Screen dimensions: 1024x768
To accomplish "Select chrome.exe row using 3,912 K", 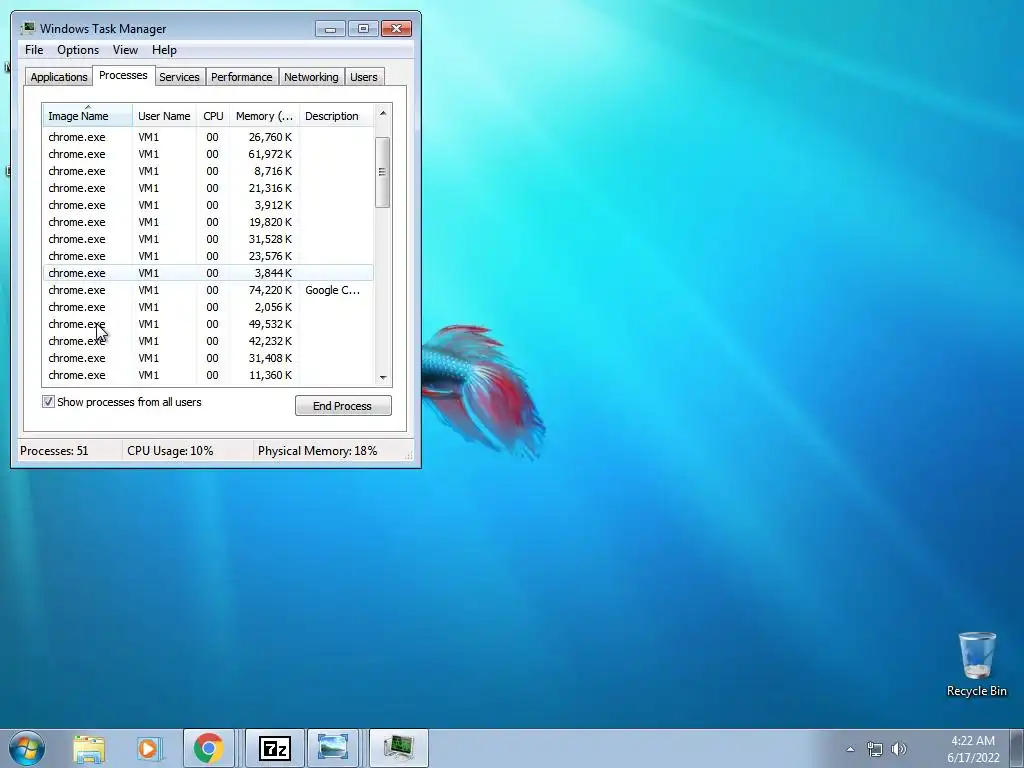I will [208, 205].
